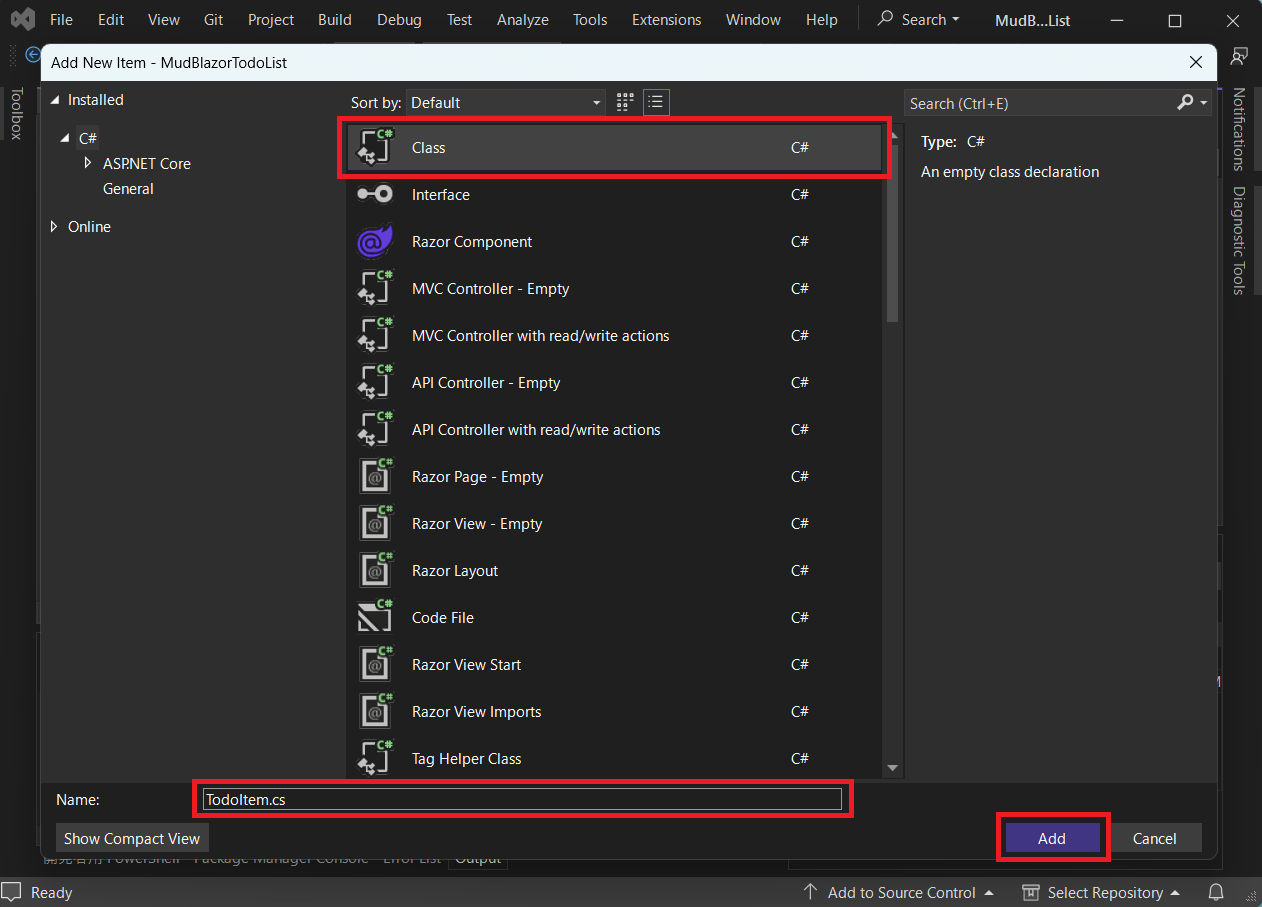Click the search magnifier icon
This screenshot has width=1262, height=907.
[x=1185, y=103]
